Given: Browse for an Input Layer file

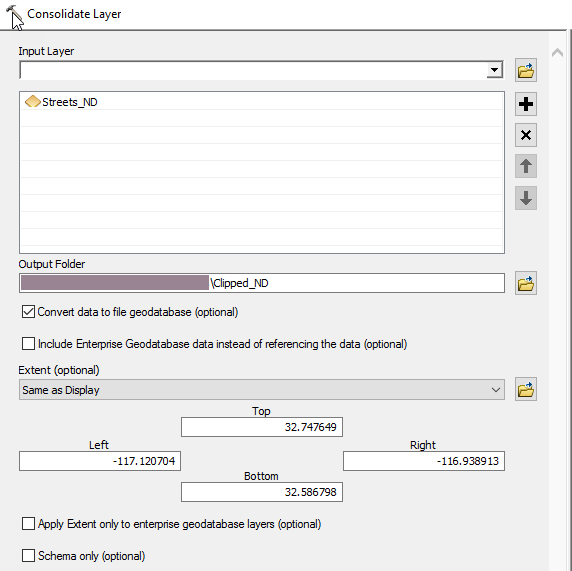Looking at the screenshot, I should coord(526,70).
